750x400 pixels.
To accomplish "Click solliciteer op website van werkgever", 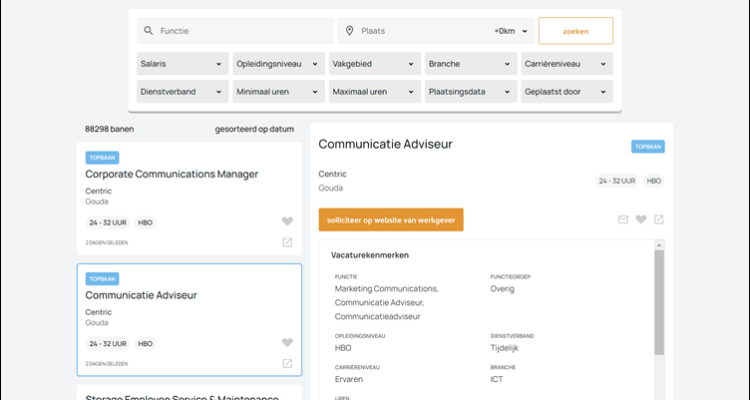I will pos(391,220).
